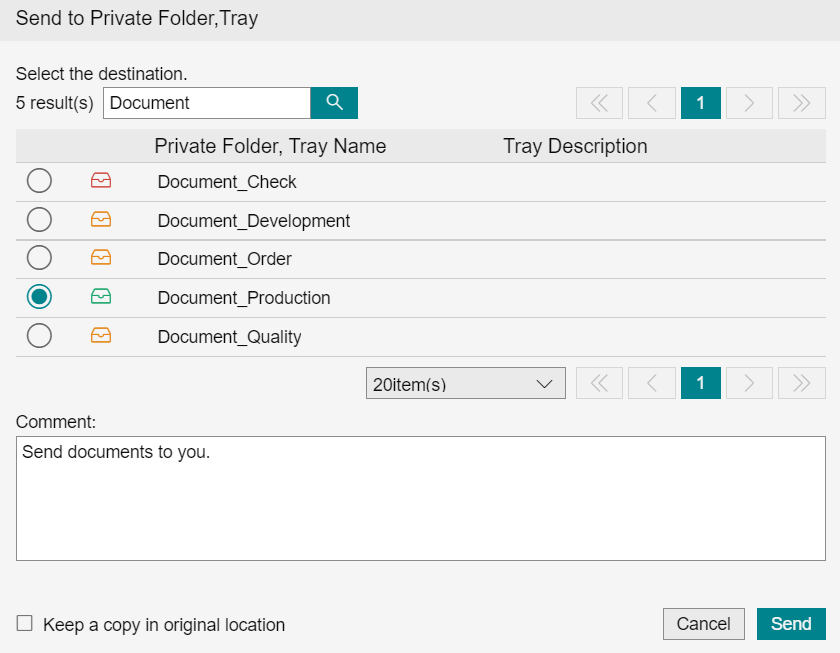Open the 20item(s) per page dropdown

coord(465,383)
